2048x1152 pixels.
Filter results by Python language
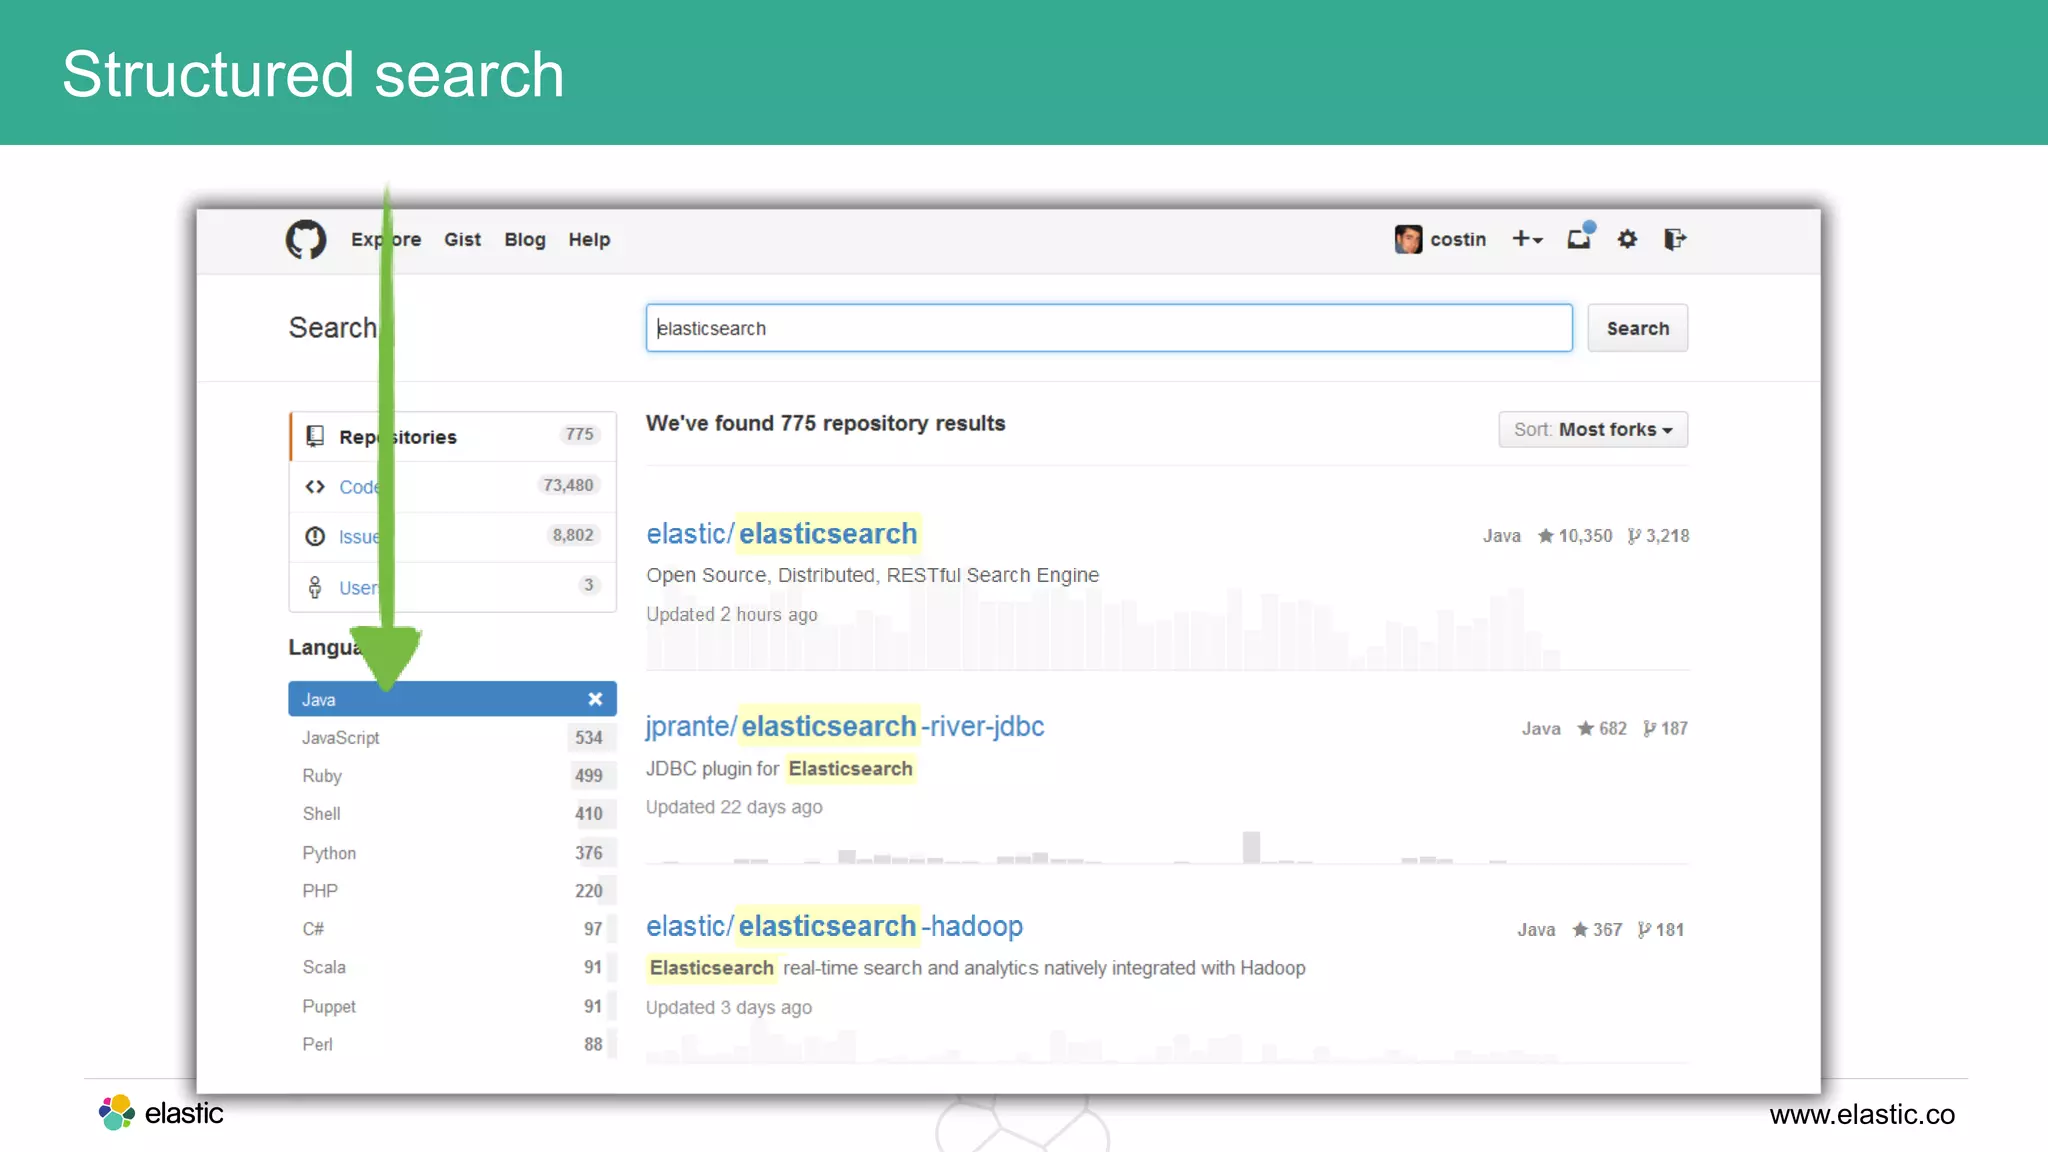pos(453,852)
